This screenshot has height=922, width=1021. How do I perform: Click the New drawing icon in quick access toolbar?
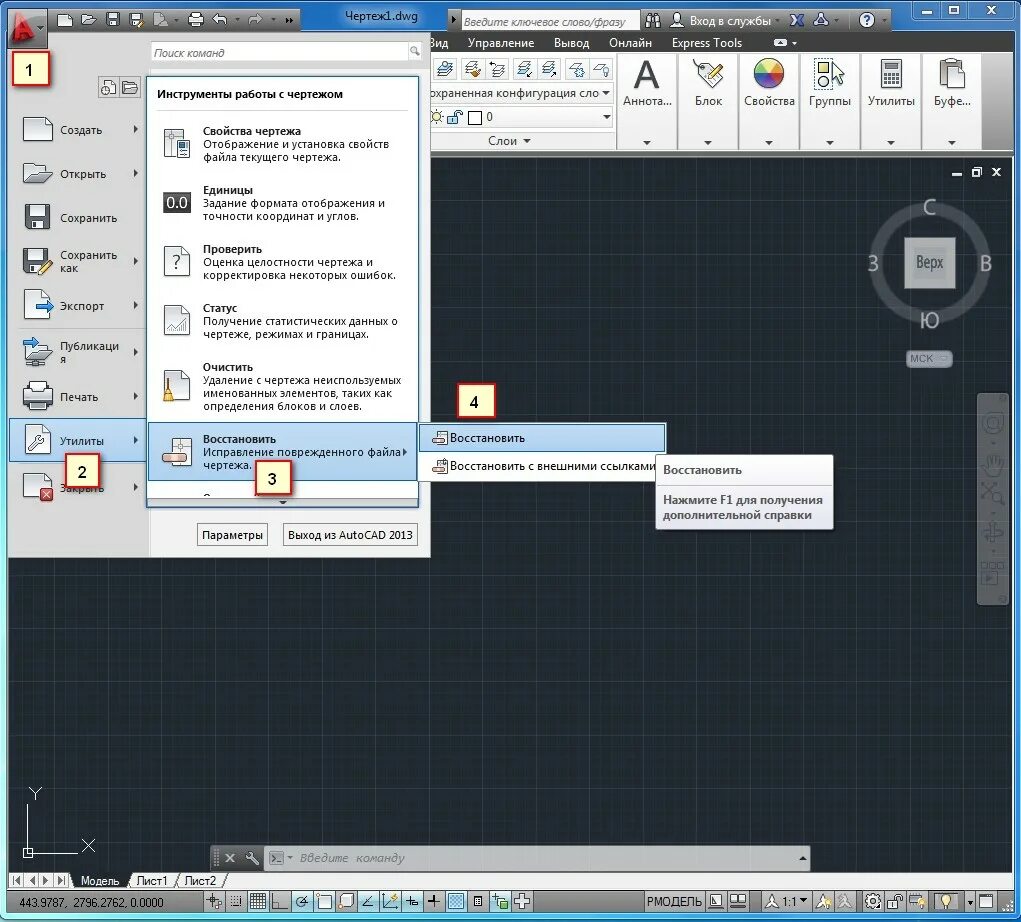click(64, 20)
